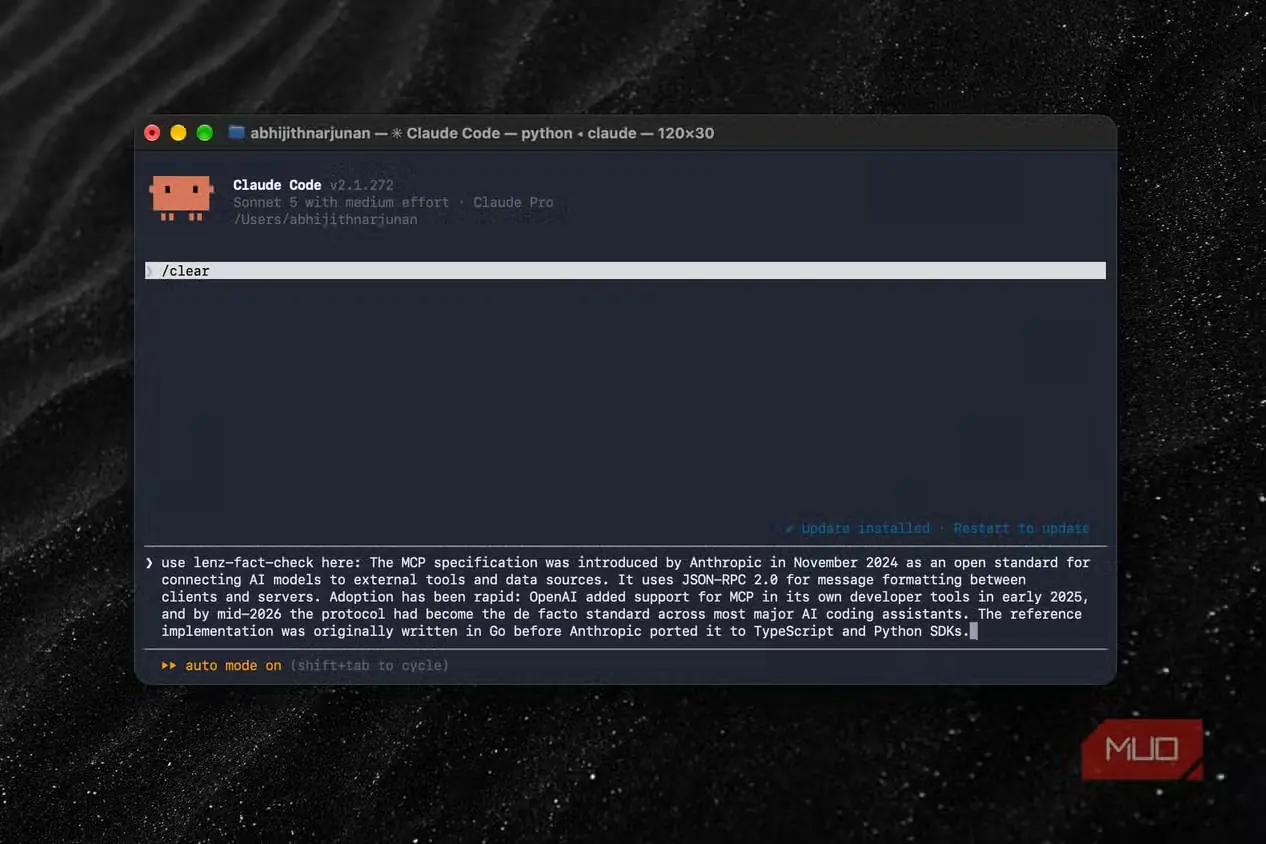Click the Claude Code heading text
This screenshot has width=1266, height=844.
pyautogui.click(x=277, y=185)
